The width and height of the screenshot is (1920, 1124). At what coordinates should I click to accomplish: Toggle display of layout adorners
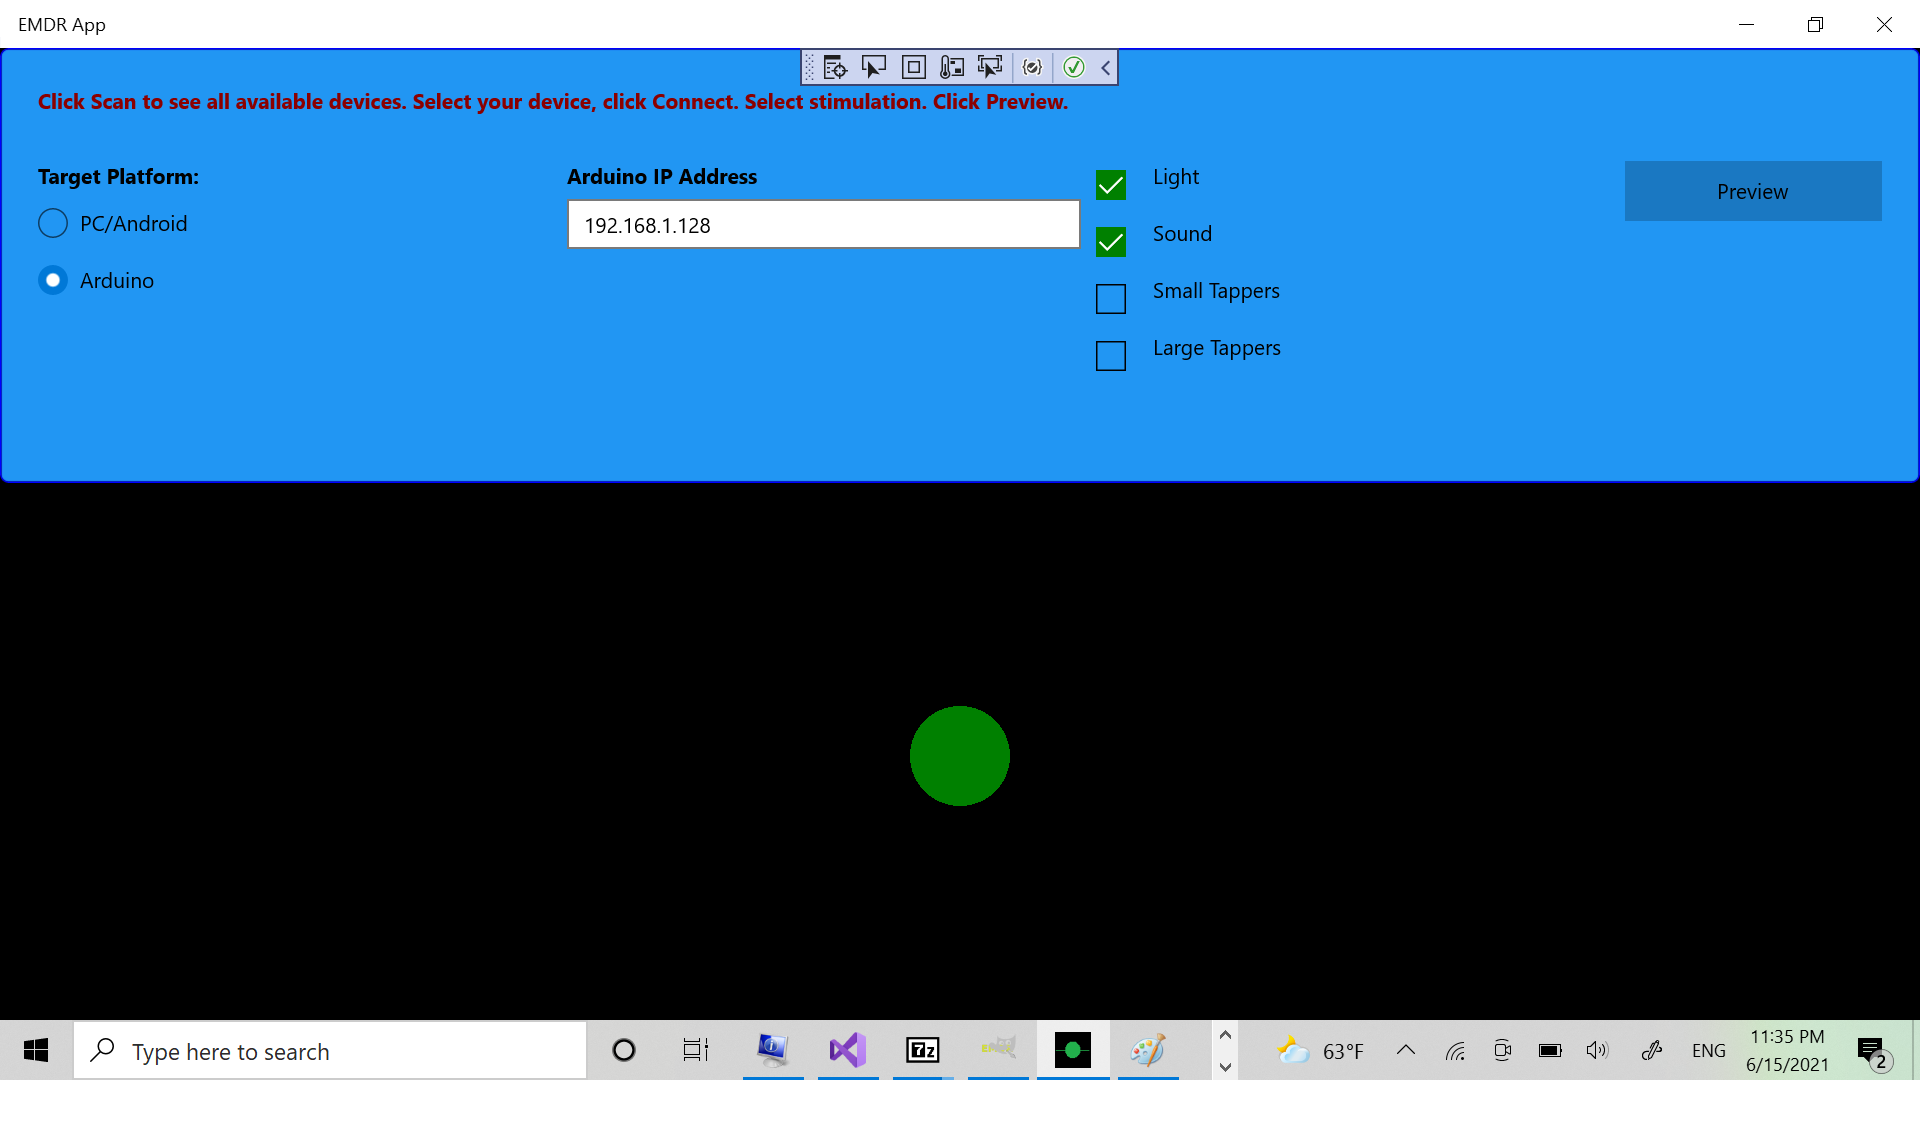pyautogui.click(x=914, y=67)
